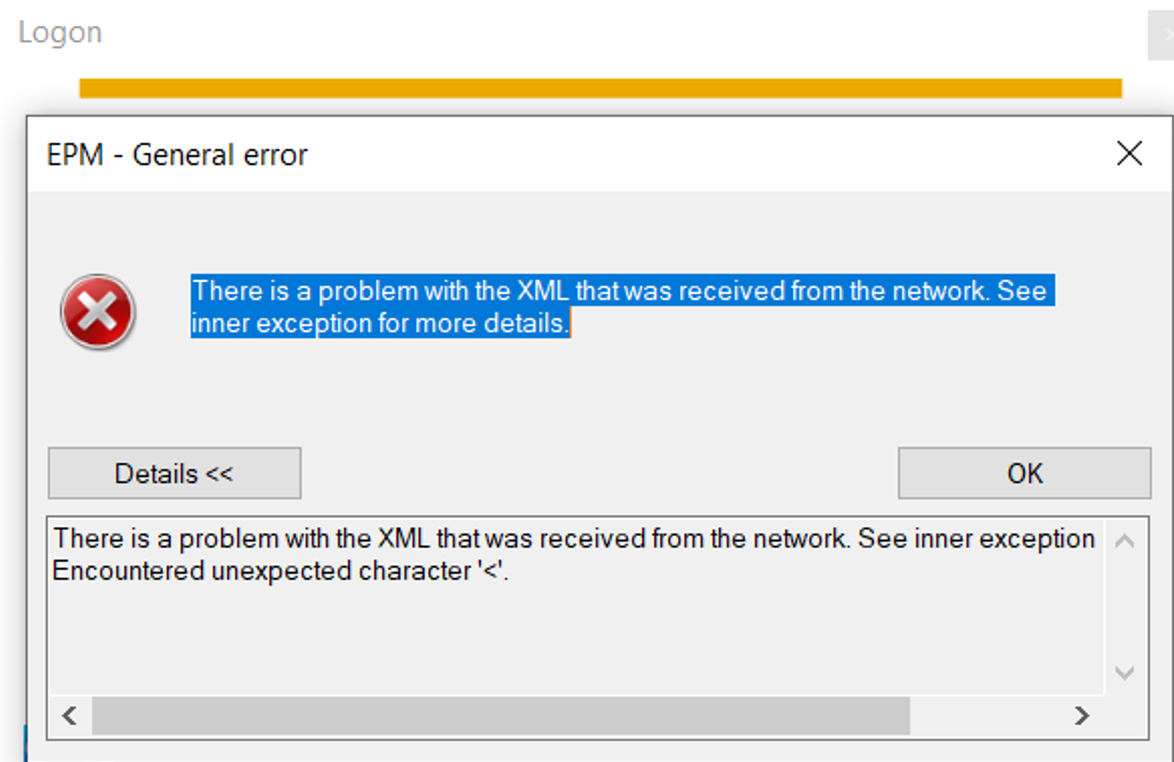The image size is (1174, 762).
Task: Click the right arrow of horizontal scrollbar
Action: click(x=1081, y=716)
